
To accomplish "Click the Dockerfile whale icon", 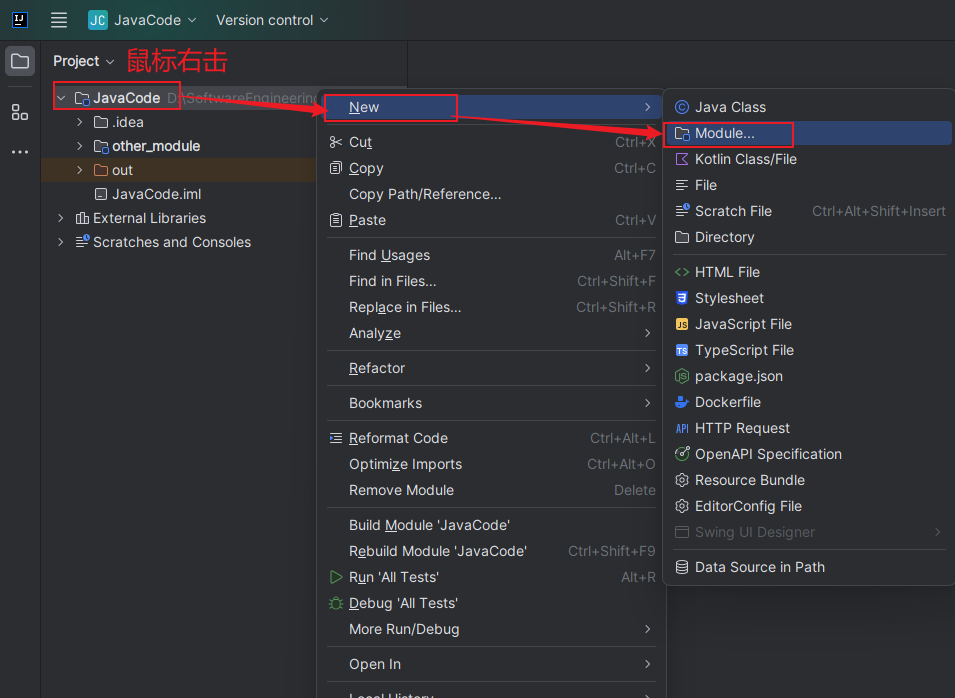I will (682, 402).
